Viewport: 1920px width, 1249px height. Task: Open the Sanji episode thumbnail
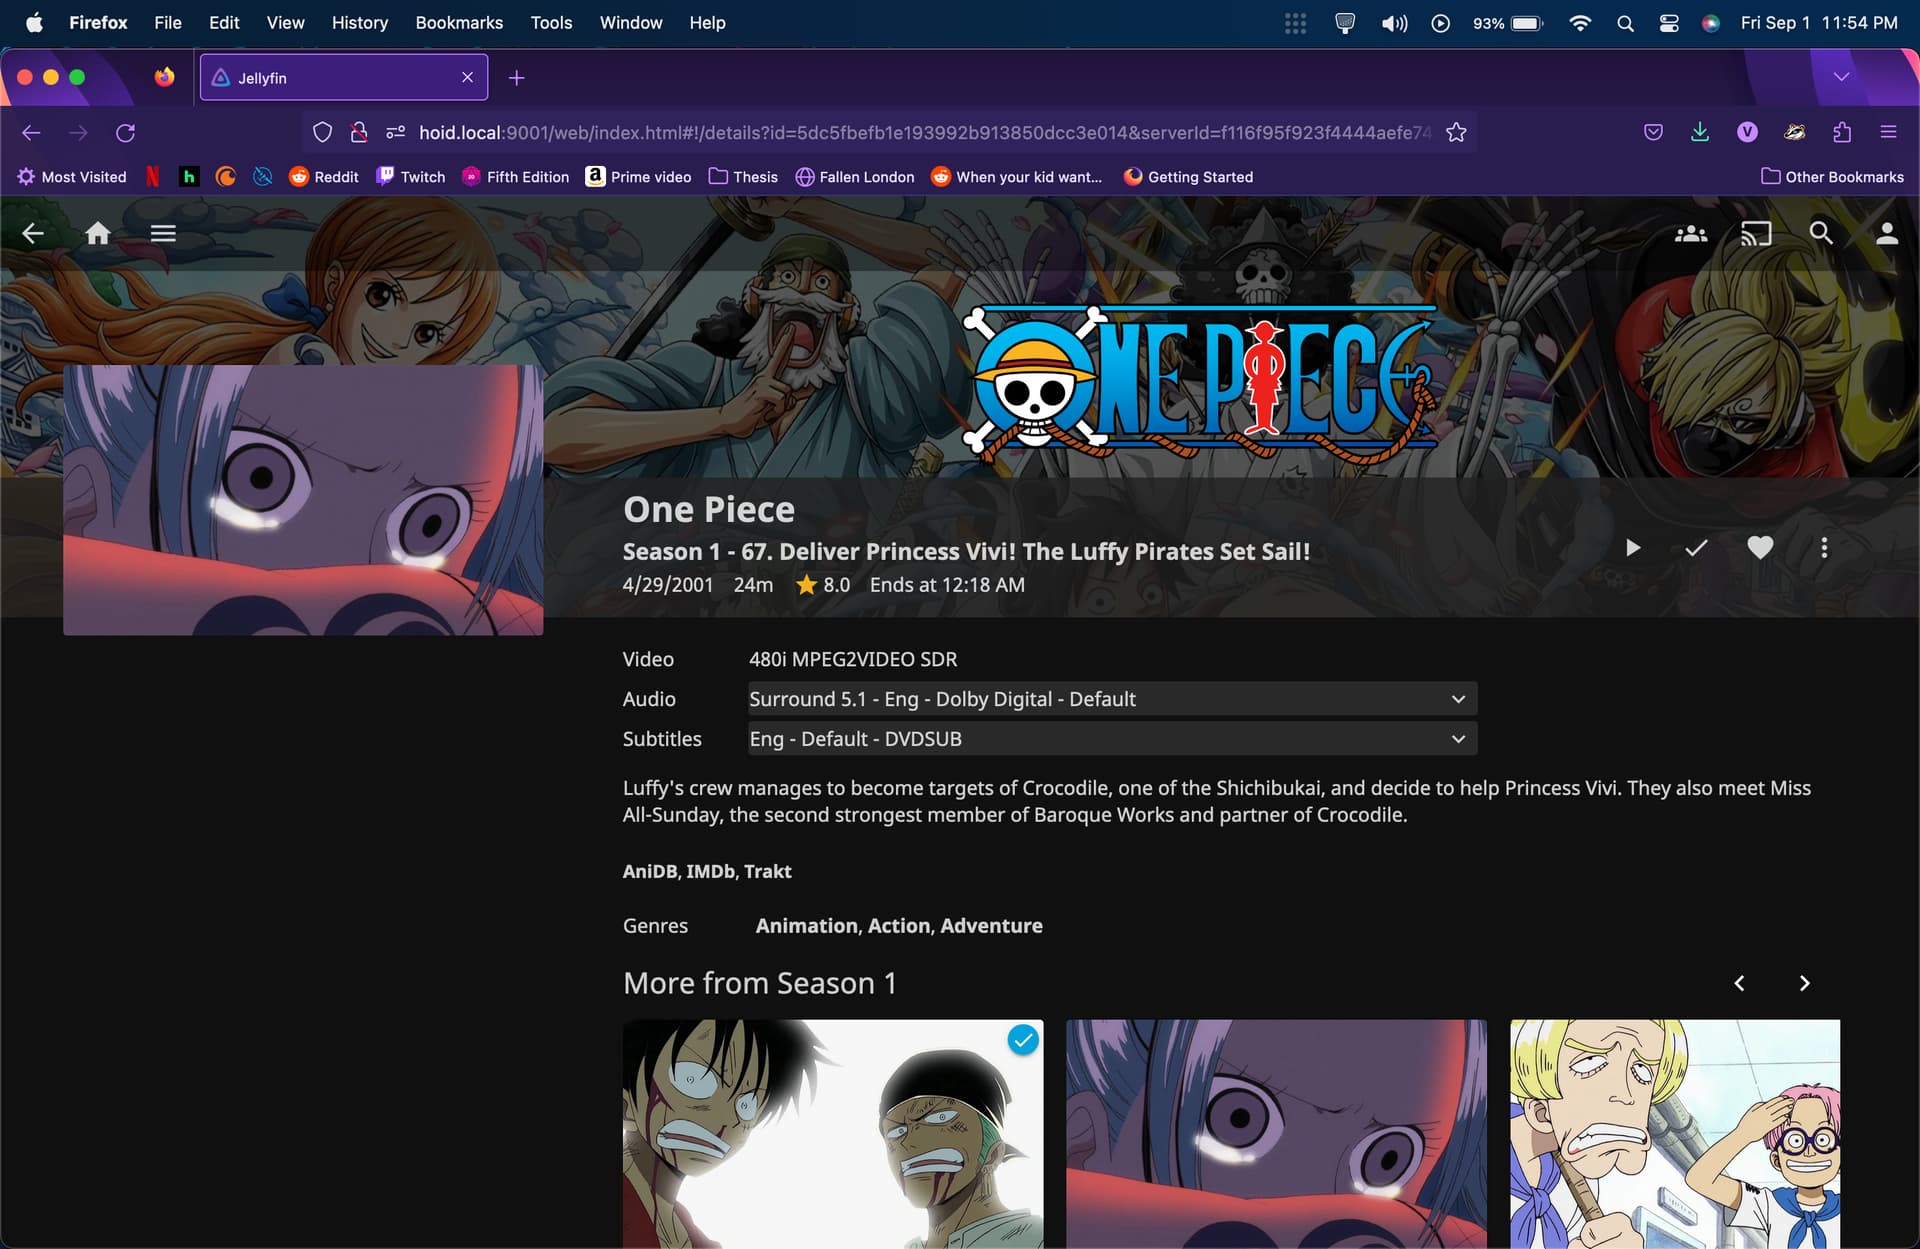click(x=1674, y=1133)
